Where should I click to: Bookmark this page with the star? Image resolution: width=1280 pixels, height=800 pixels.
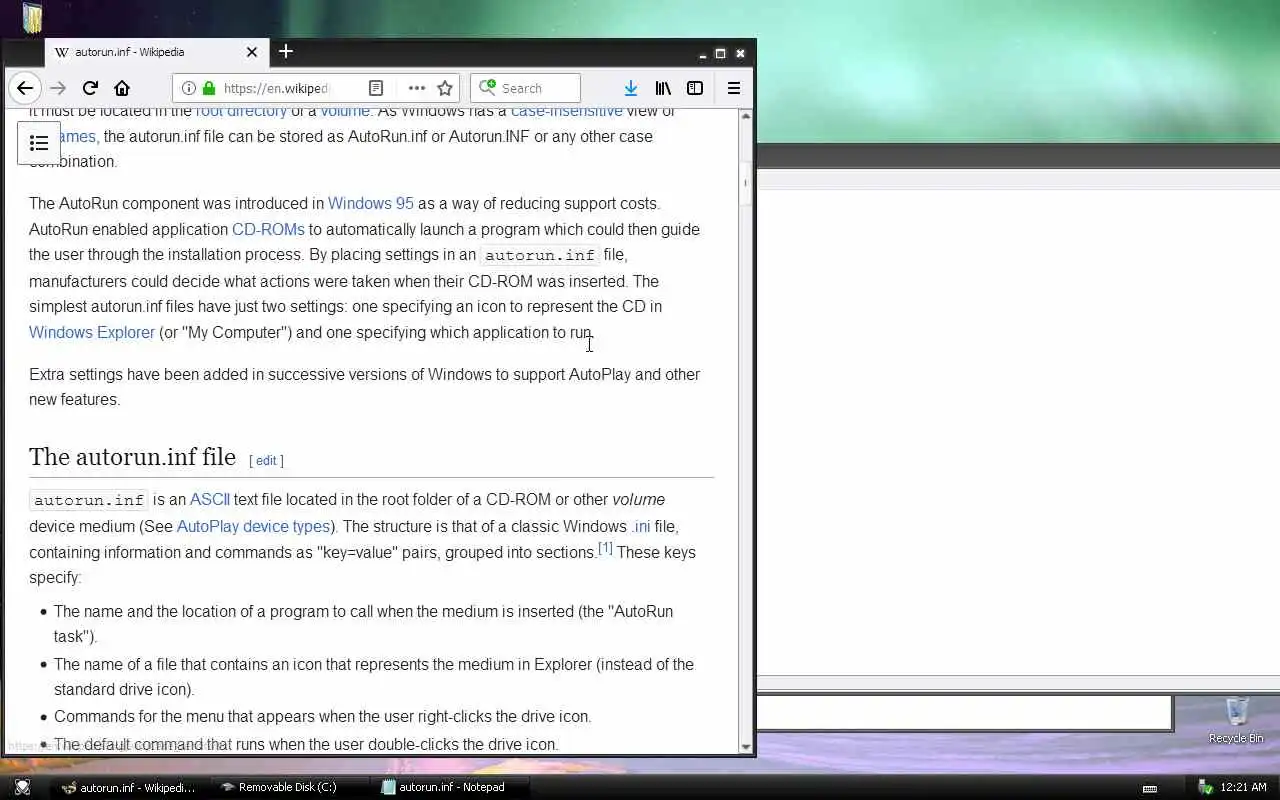click(x=445, y=88)
